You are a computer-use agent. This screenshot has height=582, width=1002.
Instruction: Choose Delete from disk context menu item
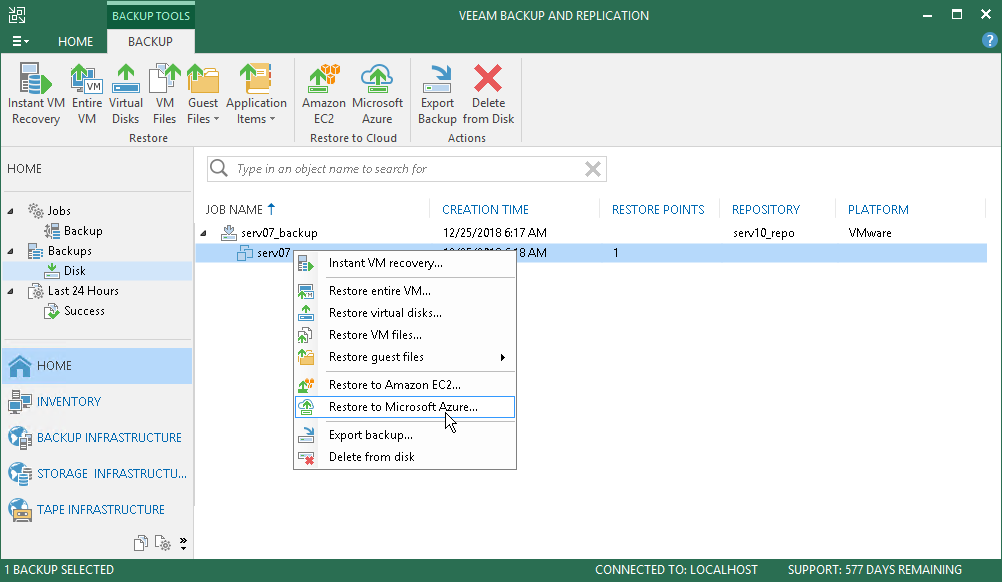(x=405, y=457)
